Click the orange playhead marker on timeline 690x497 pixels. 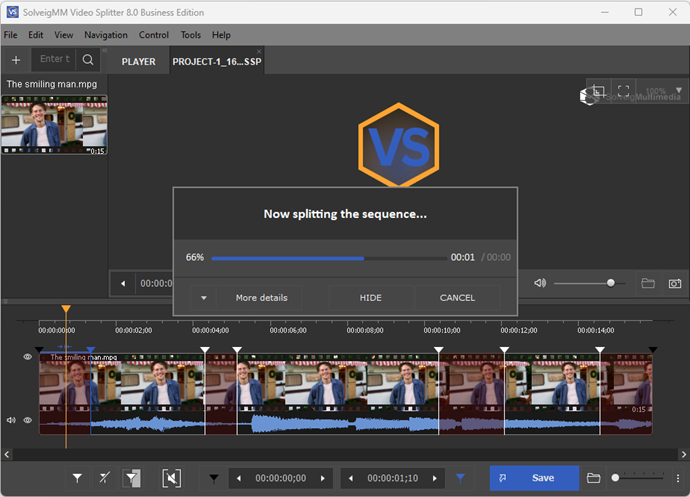point(66,309)
